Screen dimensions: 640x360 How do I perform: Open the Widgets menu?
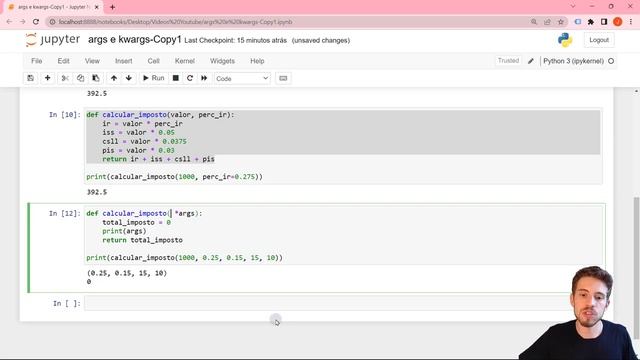pos(222,61)
